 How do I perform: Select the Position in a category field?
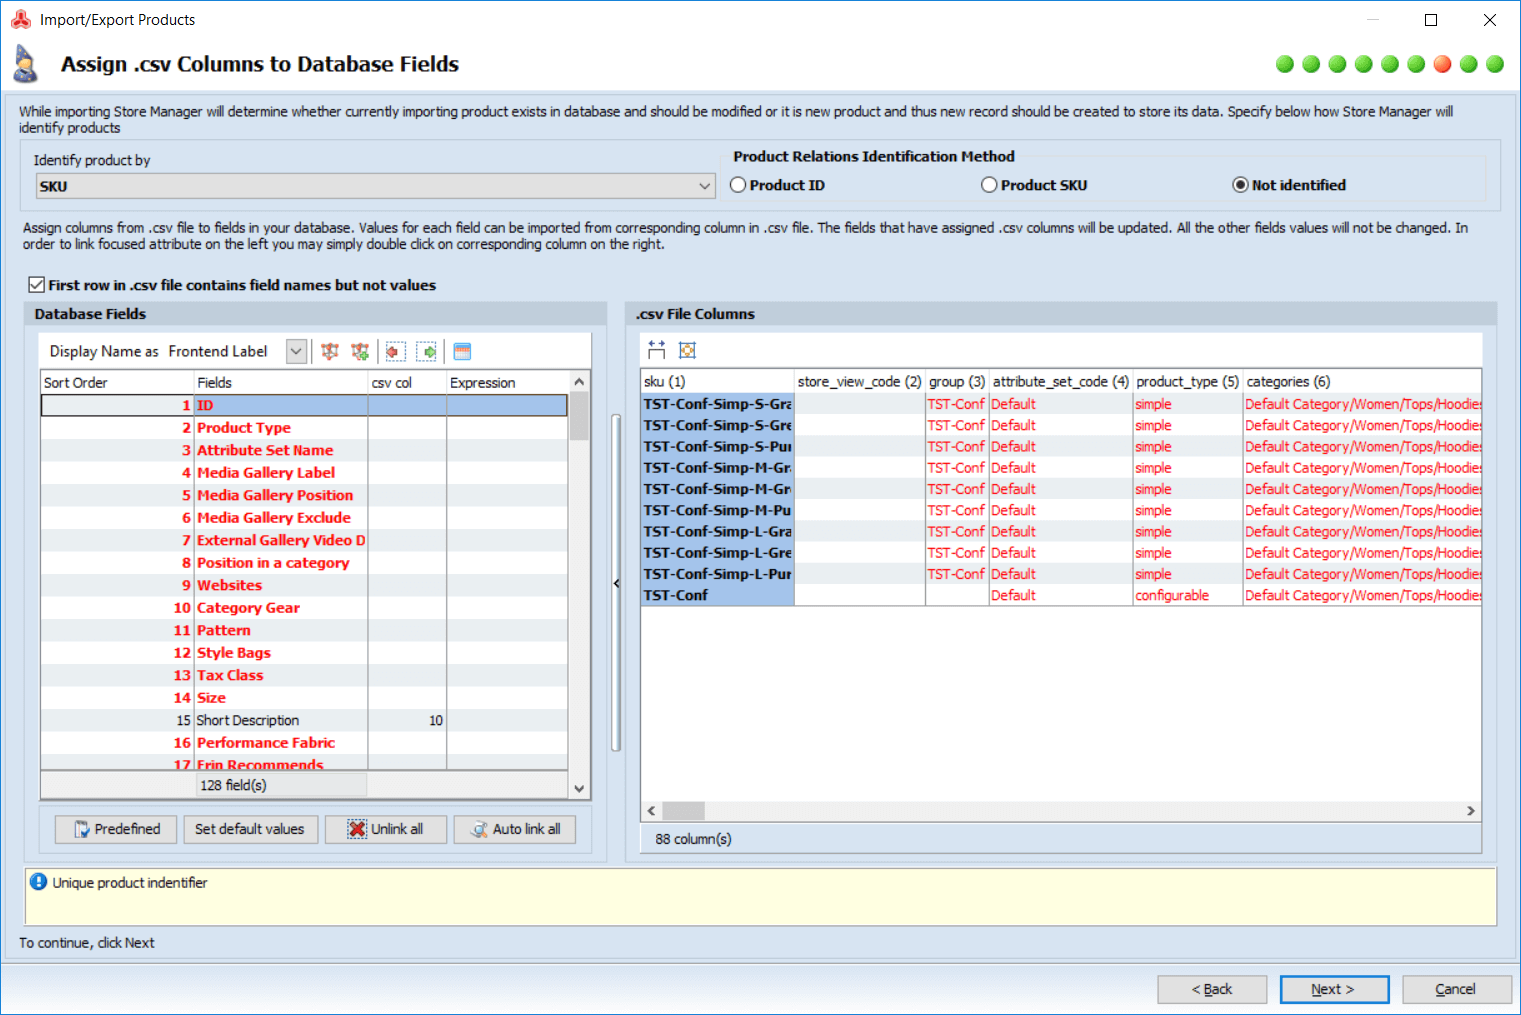[x=304, y=563]
